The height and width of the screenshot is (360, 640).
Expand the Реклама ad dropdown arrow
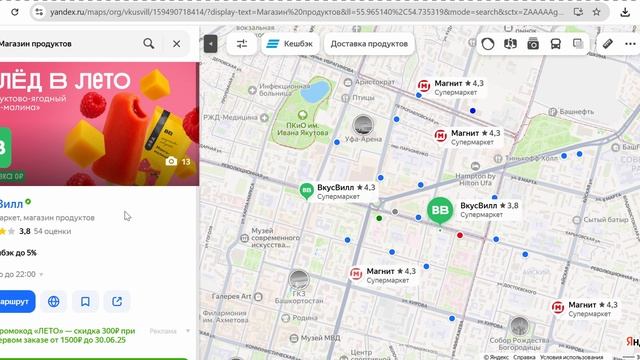[x=188, y=331]
